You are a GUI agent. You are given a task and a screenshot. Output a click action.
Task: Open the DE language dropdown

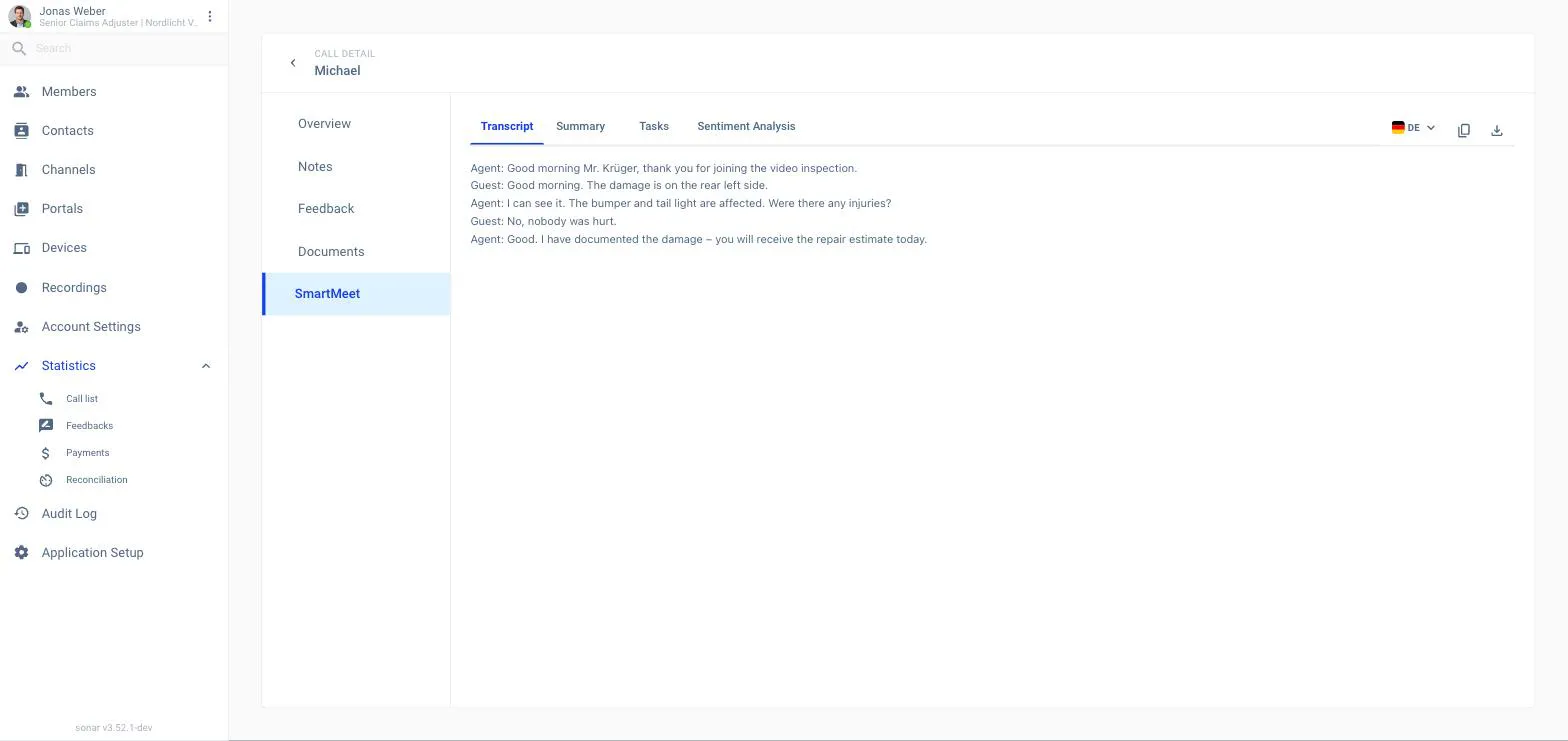pyautogui.click(x=1414, y=128)
